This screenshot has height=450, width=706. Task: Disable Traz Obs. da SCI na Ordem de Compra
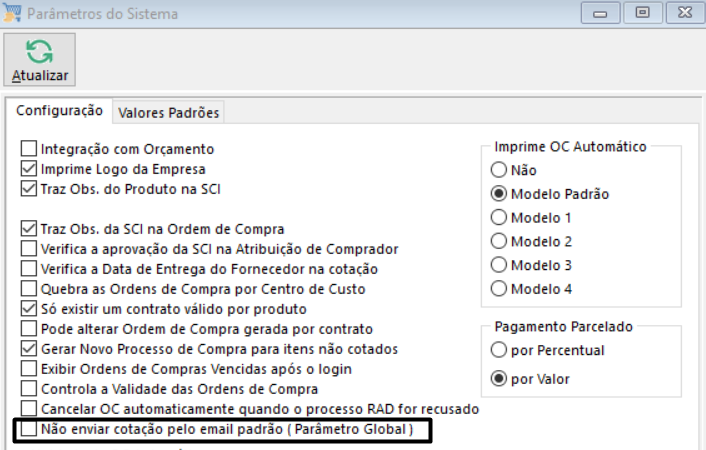29,229
